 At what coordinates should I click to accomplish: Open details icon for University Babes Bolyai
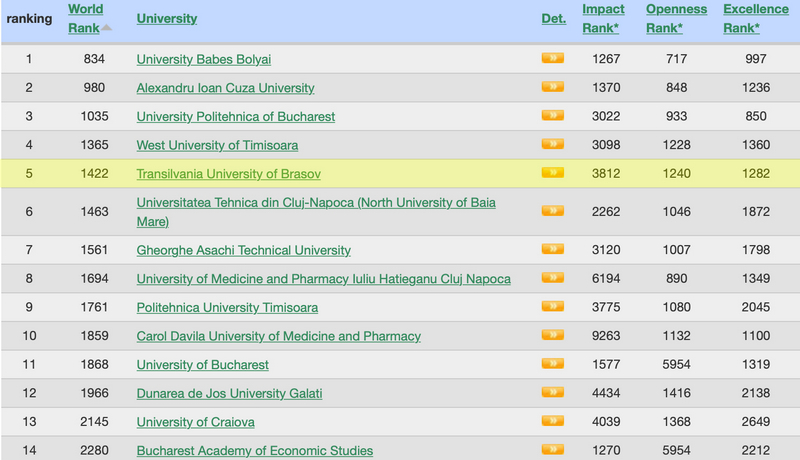pos(552,59)
